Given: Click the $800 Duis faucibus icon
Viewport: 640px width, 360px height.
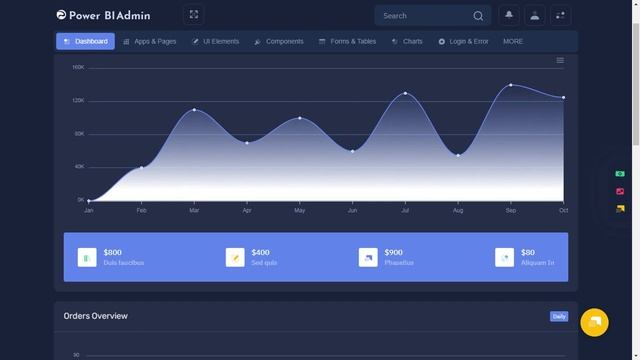Looking at the screenshot, I should 87,258.
